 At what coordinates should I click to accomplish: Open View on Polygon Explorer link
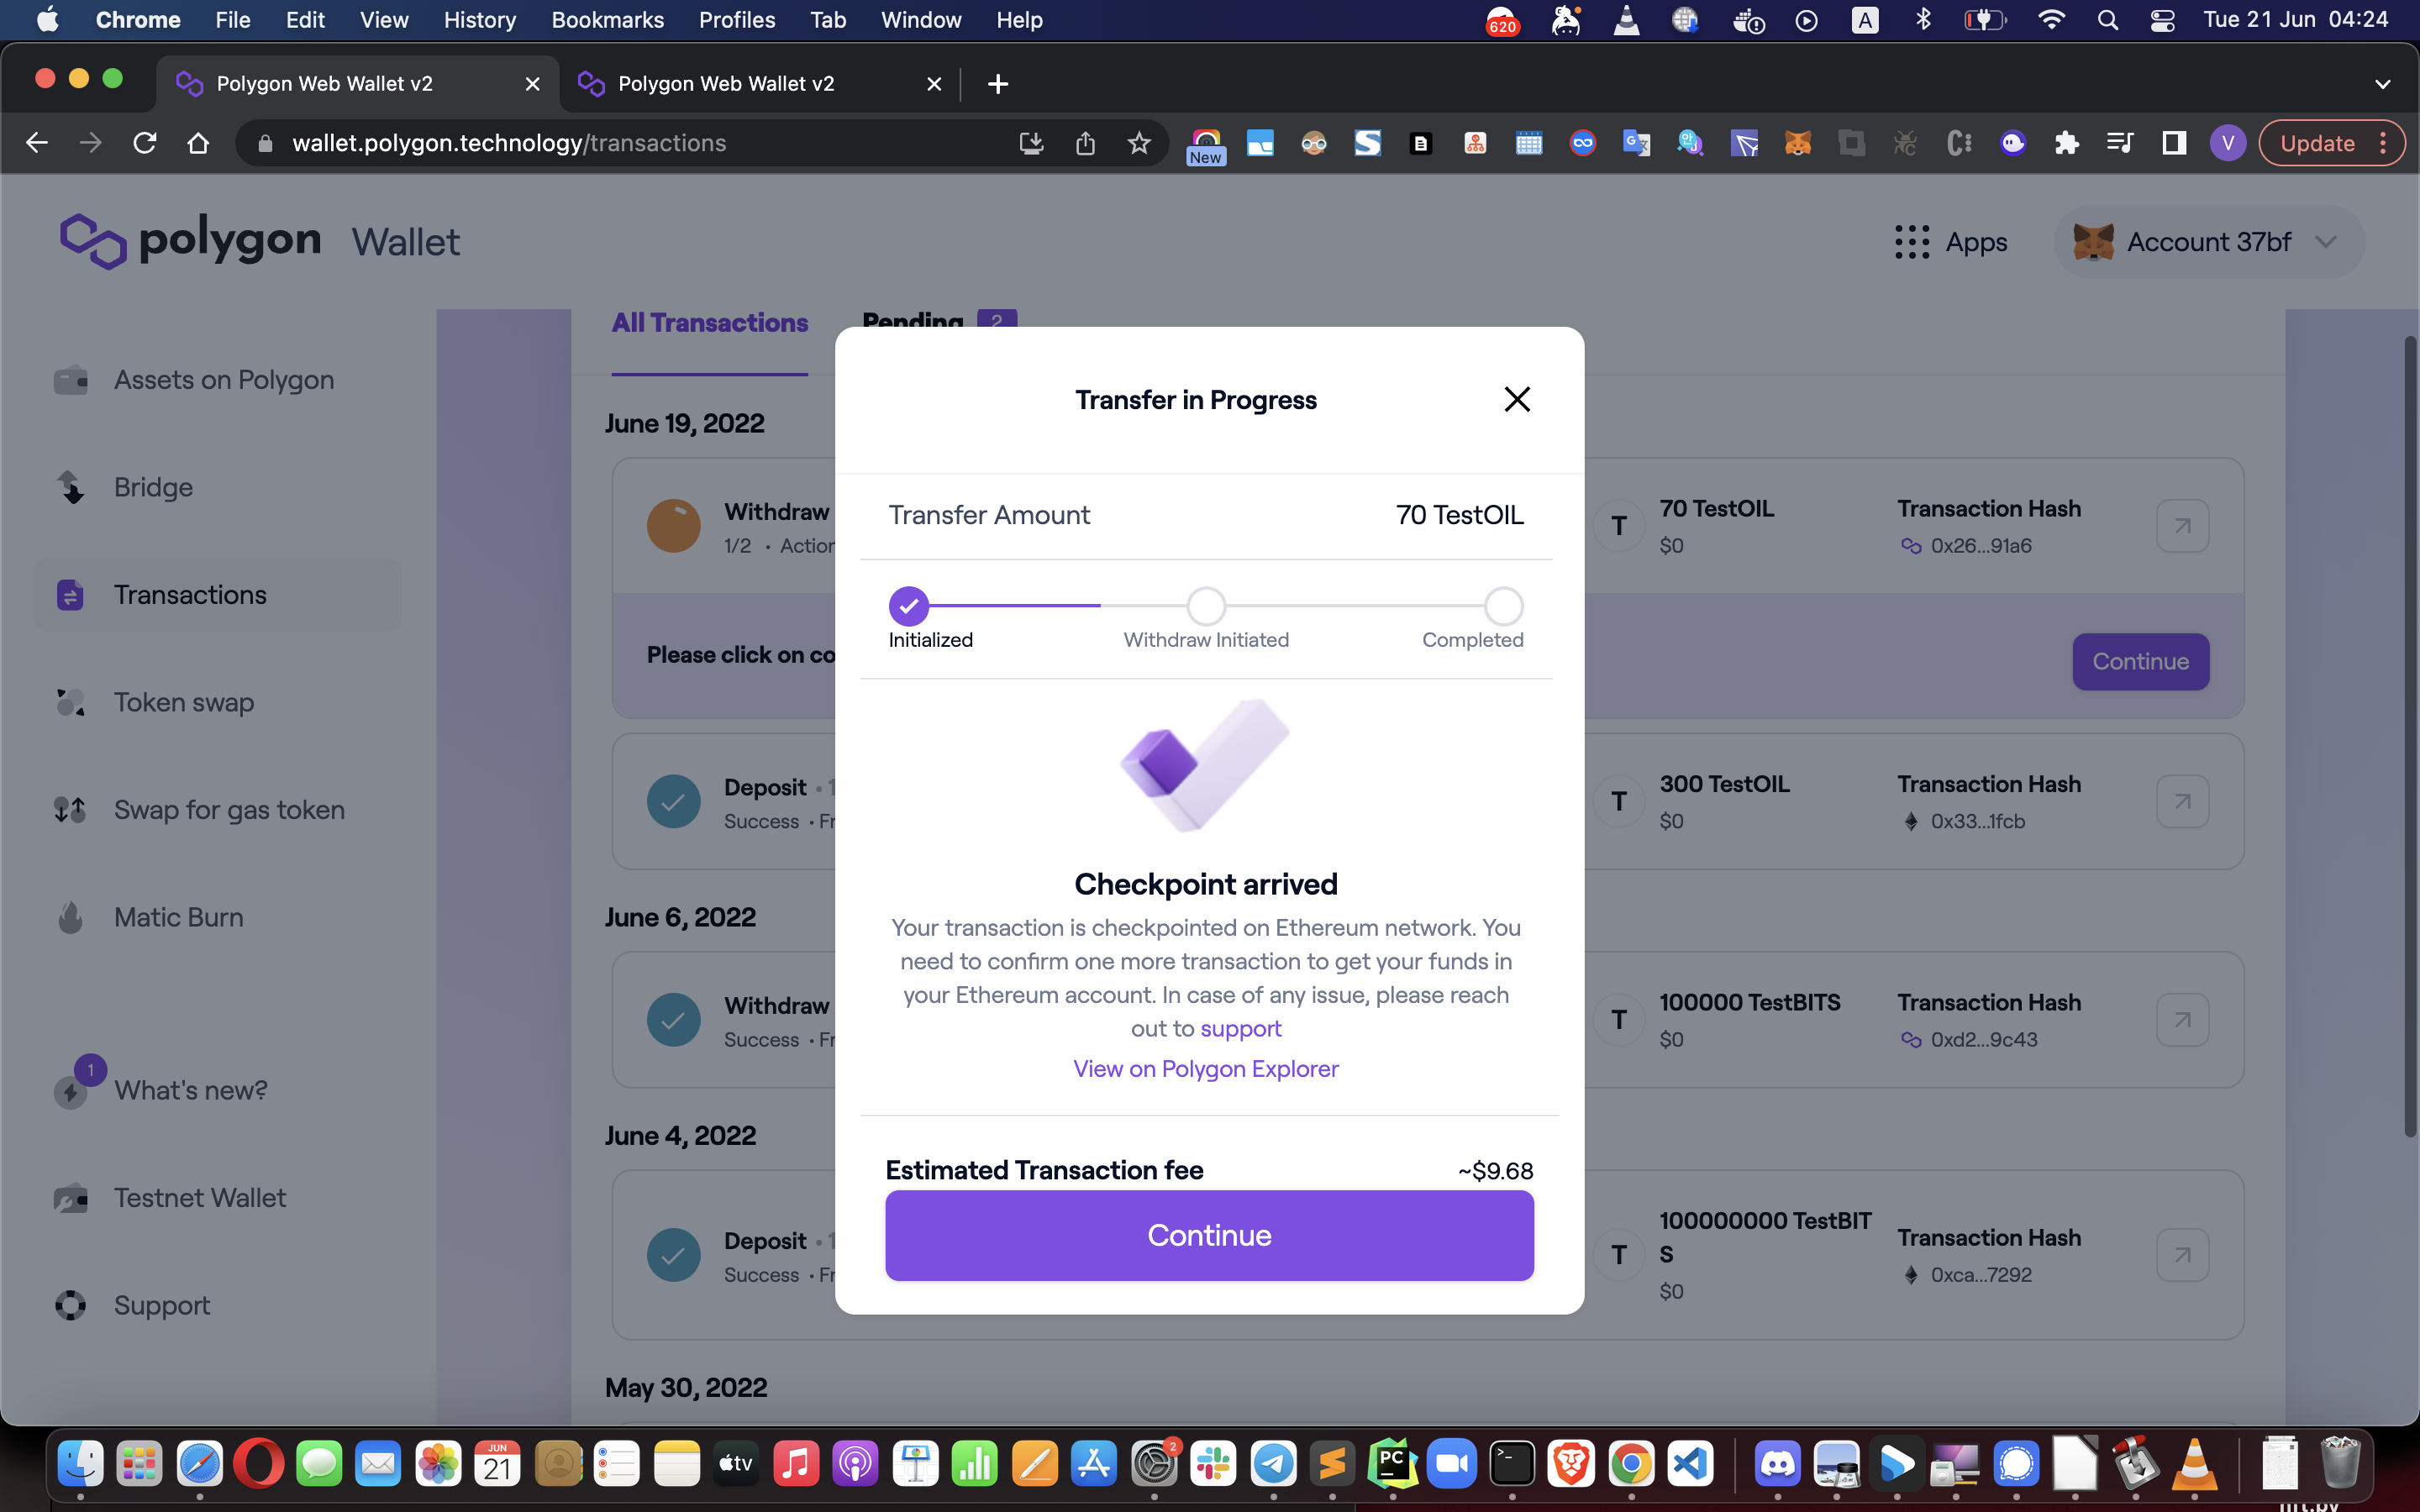click(1205, 1068)
